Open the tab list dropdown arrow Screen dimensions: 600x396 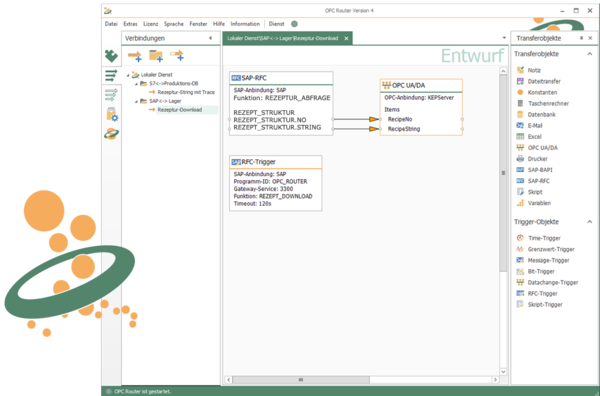504,38
